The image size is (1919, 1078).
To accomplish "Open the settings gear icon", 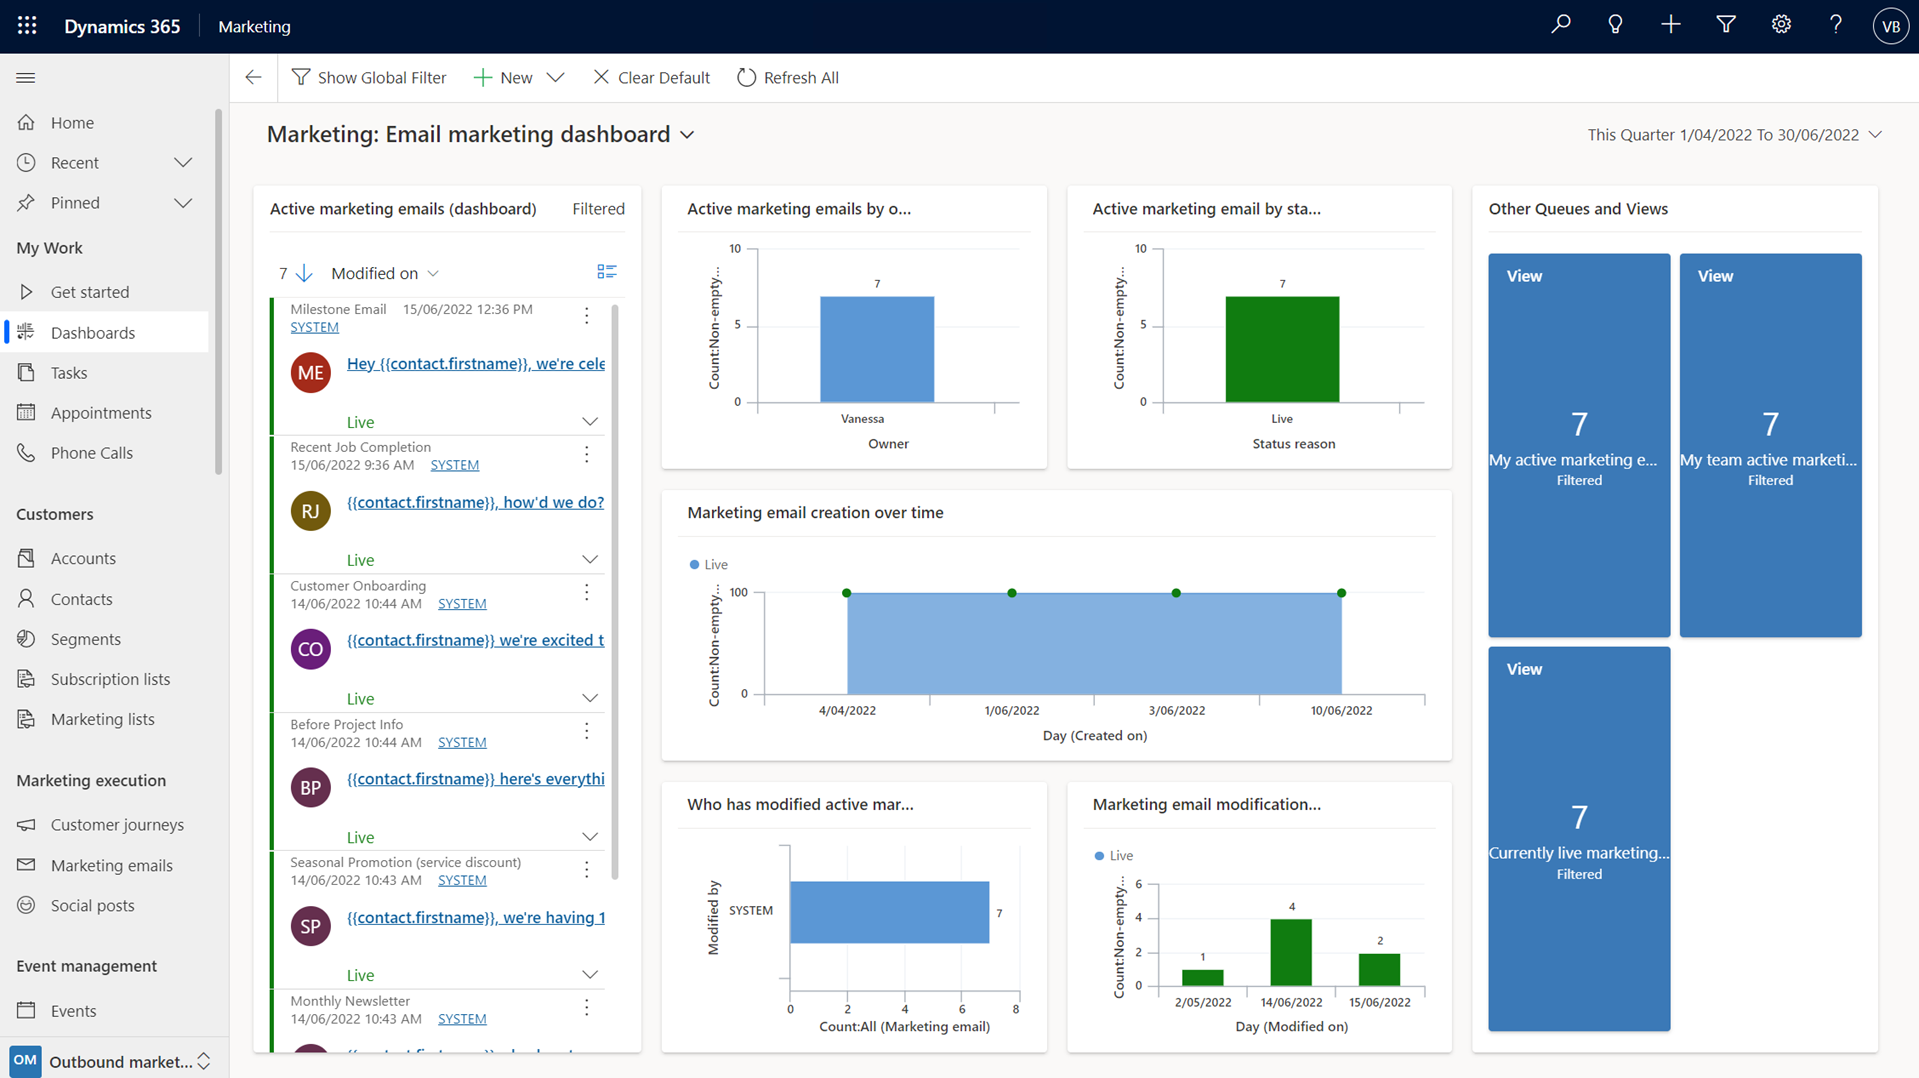I will pyautogui.click(x=1781, y=26).
